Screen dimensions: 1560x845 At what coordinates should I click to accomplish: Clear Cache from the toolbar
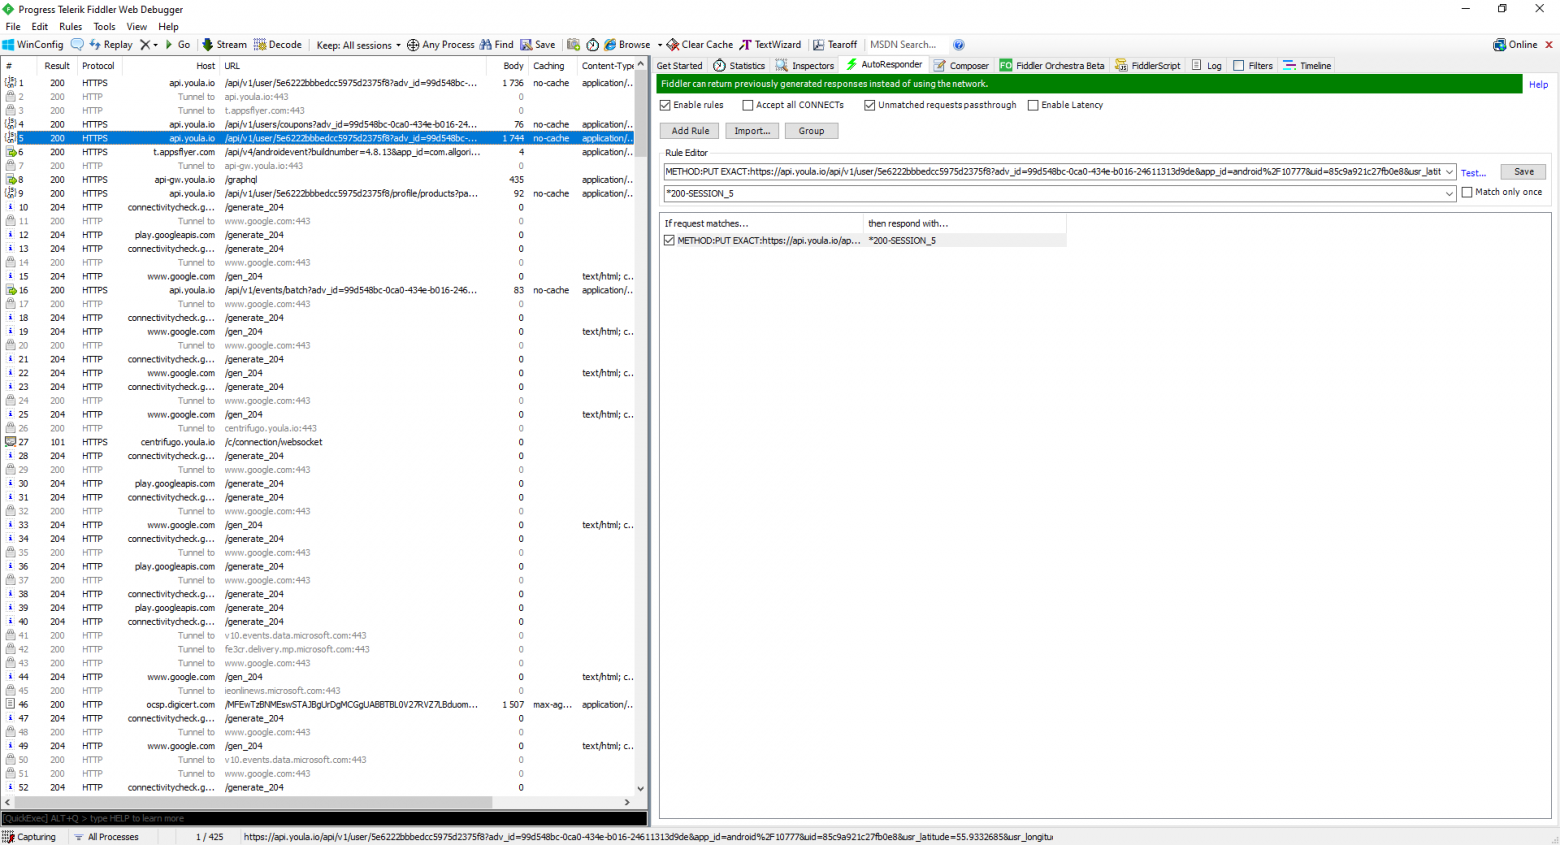[x=700, y=45]
